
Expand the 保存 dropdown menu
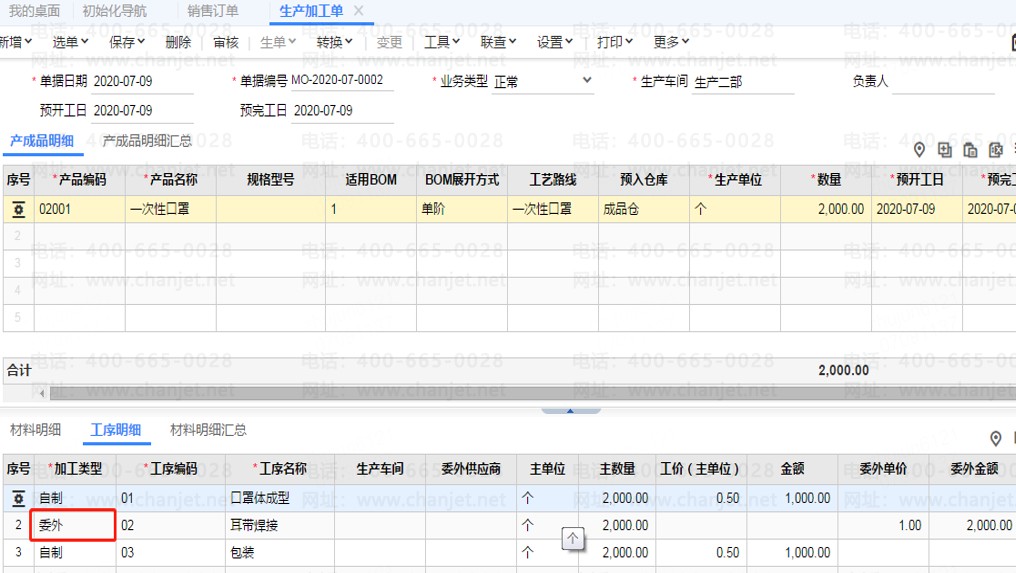[x=127, y=42]
